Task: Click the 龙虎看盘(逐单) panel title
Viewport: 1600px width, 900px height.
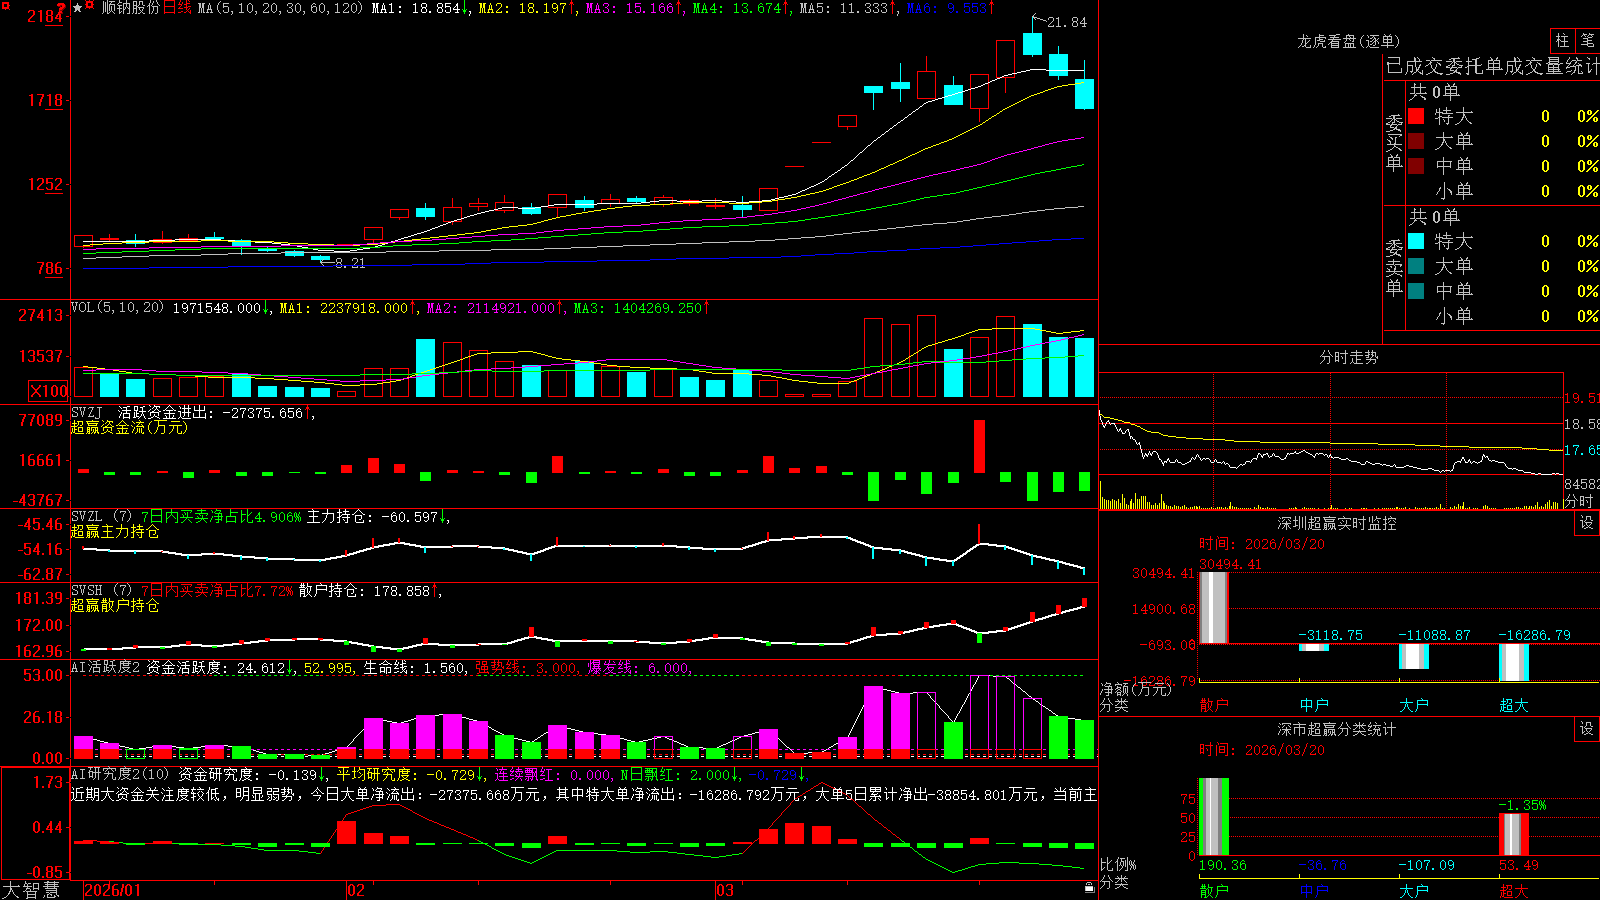Action: [x=1348, y=41]
